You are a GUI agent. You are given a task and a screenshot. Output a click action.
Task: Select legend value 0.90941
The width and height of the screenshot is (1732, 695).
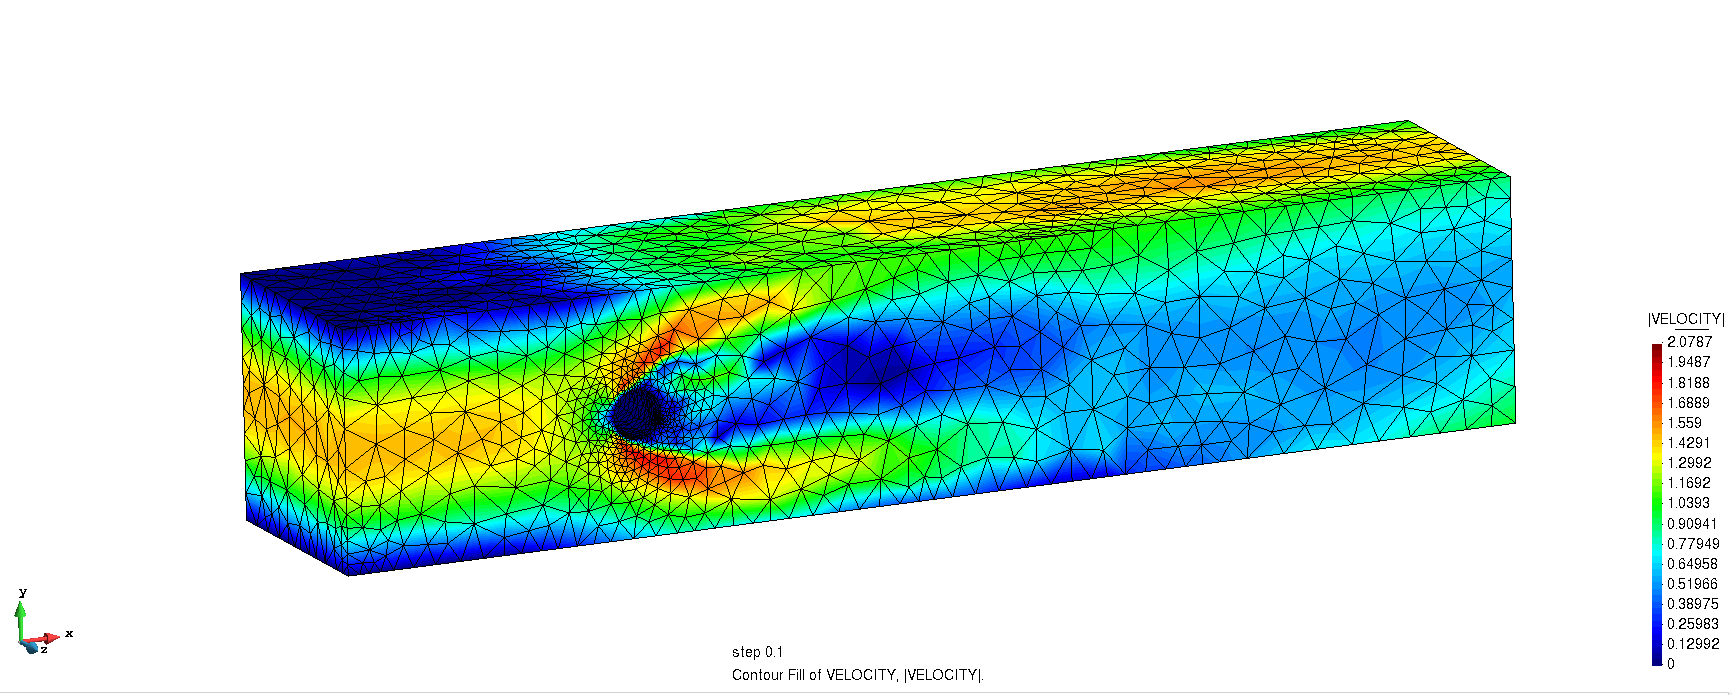(x=1692, y=524)
